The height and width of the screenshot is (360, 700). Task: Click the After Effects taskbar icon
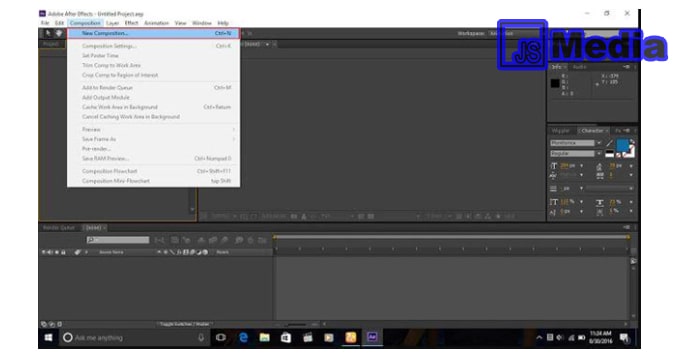[372, 337]
